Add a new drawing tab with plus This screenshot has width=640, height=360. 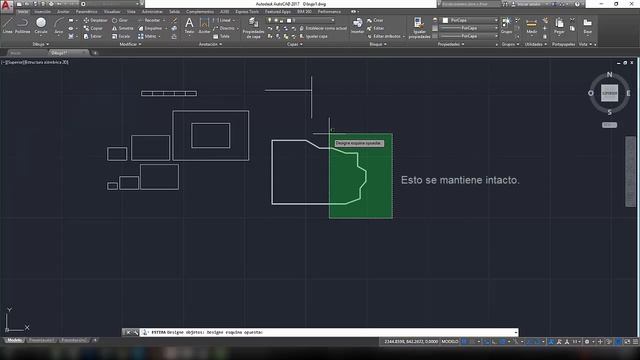click(95, 53)
